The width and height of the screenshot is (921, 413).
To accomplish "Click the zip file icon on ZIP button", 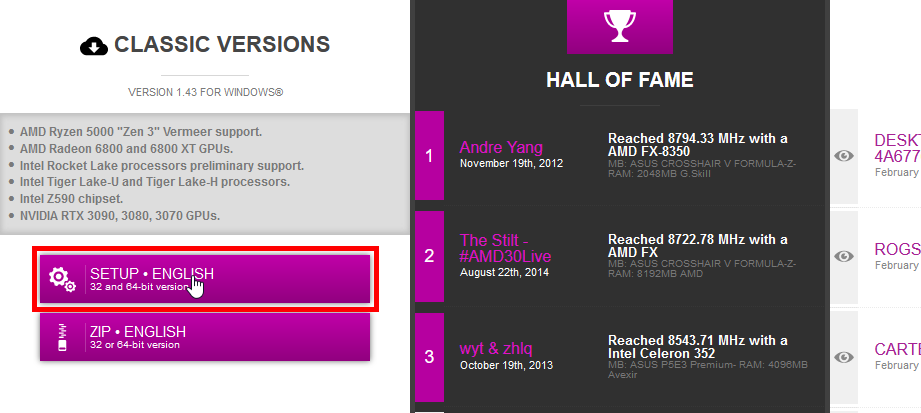I will tap(62, 337).
